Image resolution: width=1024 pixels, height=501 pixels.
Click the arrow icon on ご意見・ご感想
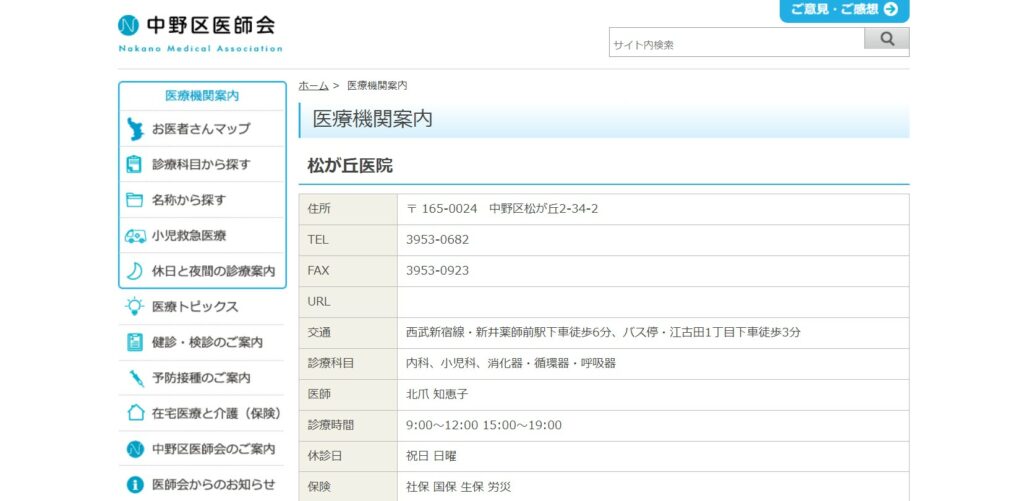(891, 9)
